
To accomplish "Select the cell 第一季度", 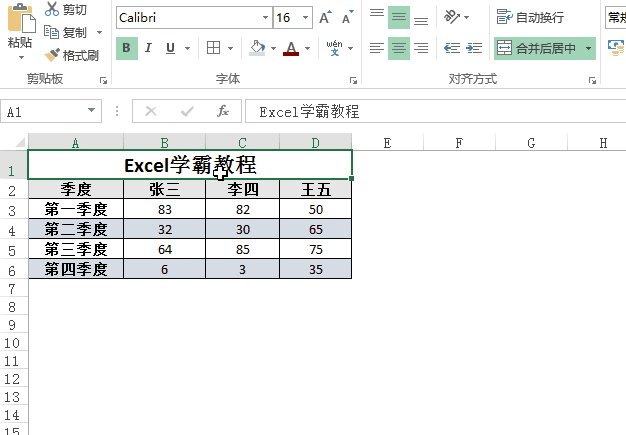I will [76, 209].
